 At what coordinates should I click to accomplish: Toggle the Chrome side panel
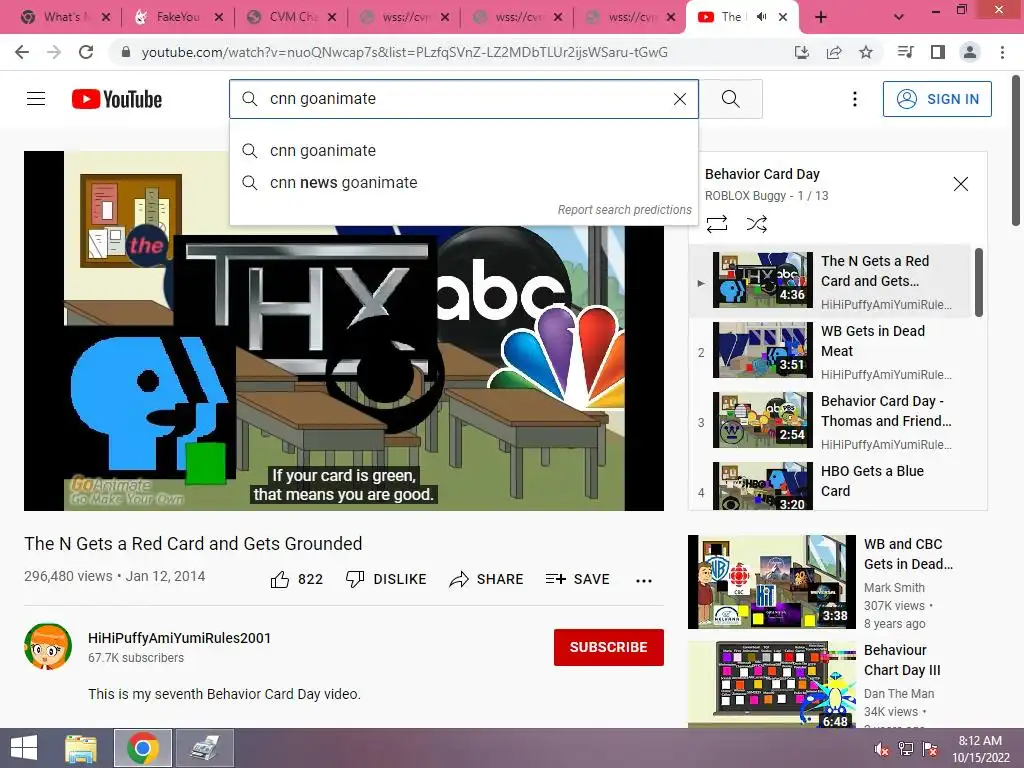click(937, 52)
